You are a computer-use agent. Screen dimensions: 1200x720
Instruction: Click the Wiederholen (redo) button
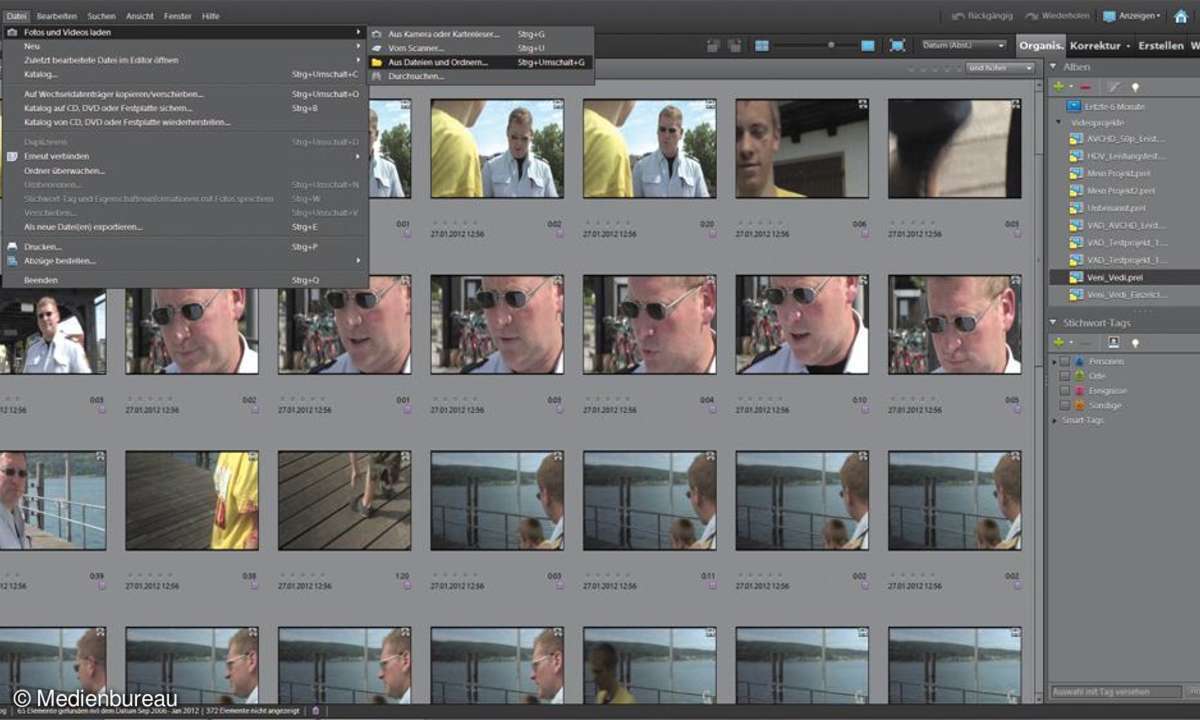pos(1059,16)
